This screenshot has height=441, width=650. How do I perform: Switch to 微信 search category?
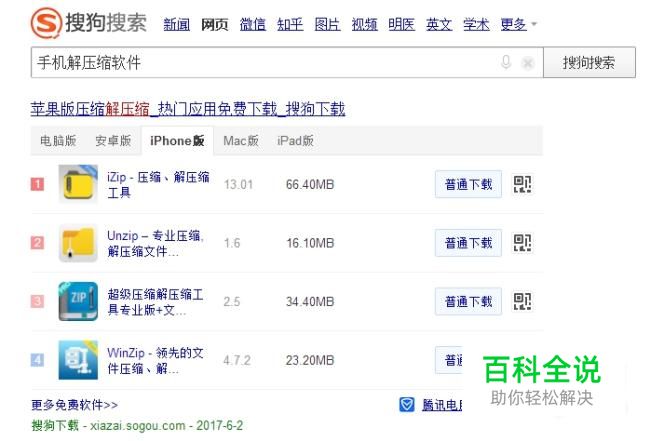(252, 24)
